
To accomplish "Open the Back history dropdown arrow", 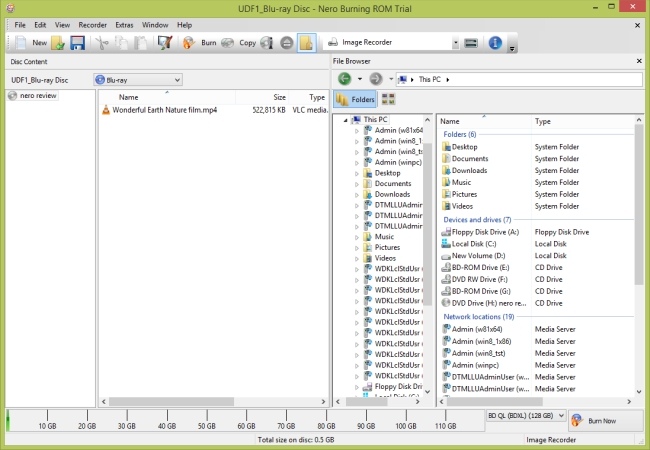I will point(359,79).
